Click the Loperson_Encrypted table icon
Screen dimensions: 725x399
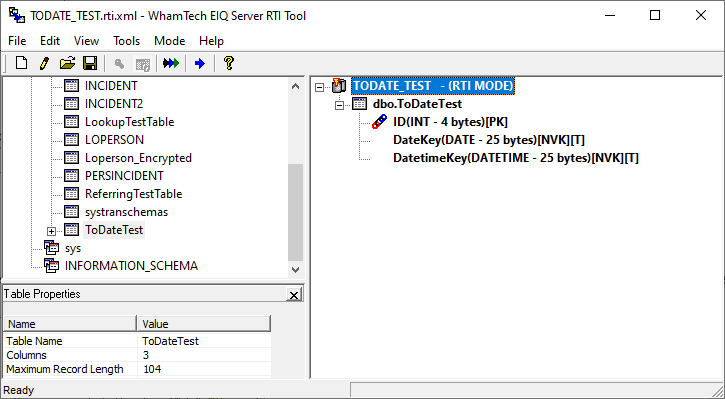[x=71, y=158]
